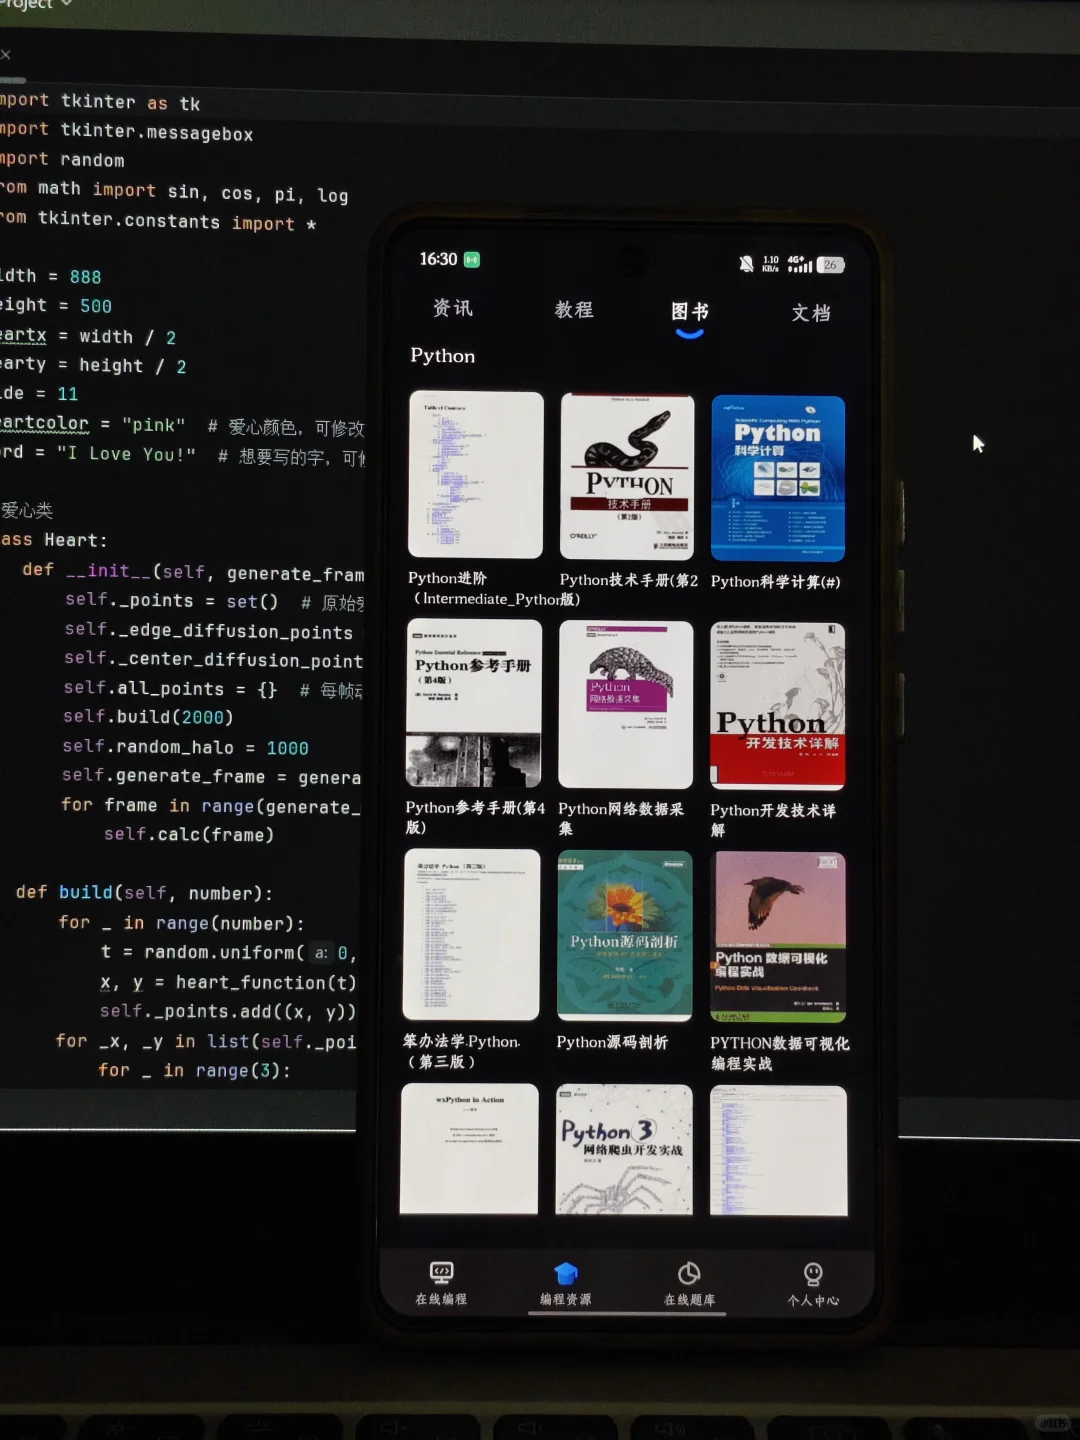Click the 'def __init__' line in editor
The height and width of the screenshot is (1440, 1080).
(193, 572)
